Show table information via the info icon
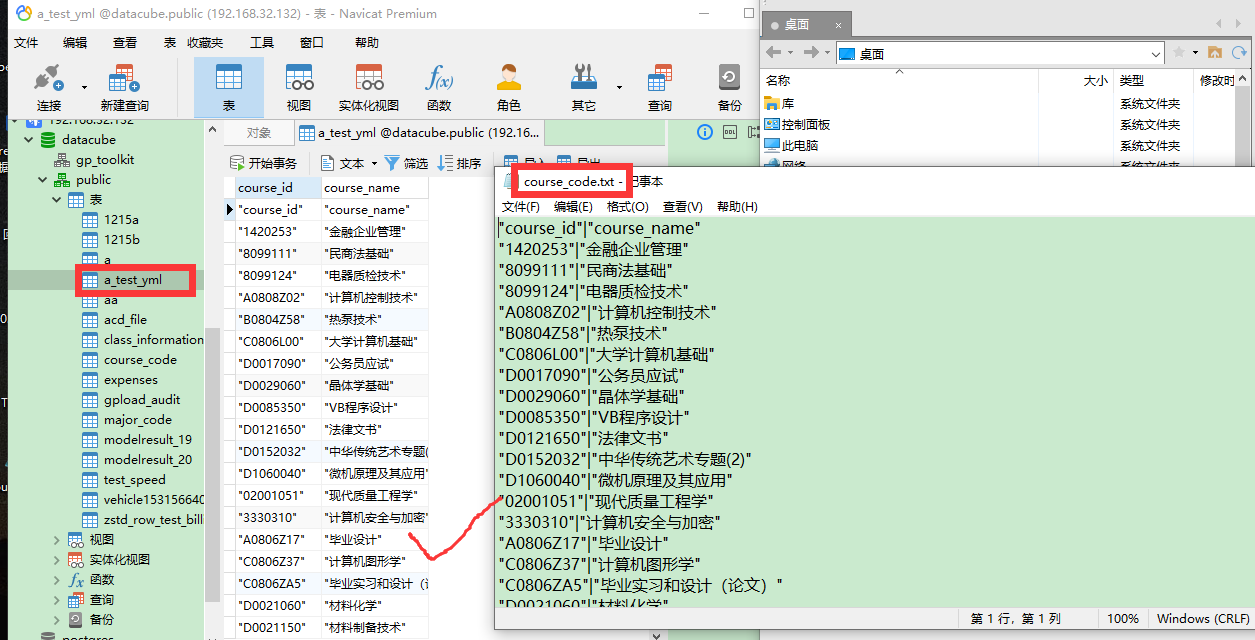This screenshot has height=640, width=1255. click(x=704, y=132)
